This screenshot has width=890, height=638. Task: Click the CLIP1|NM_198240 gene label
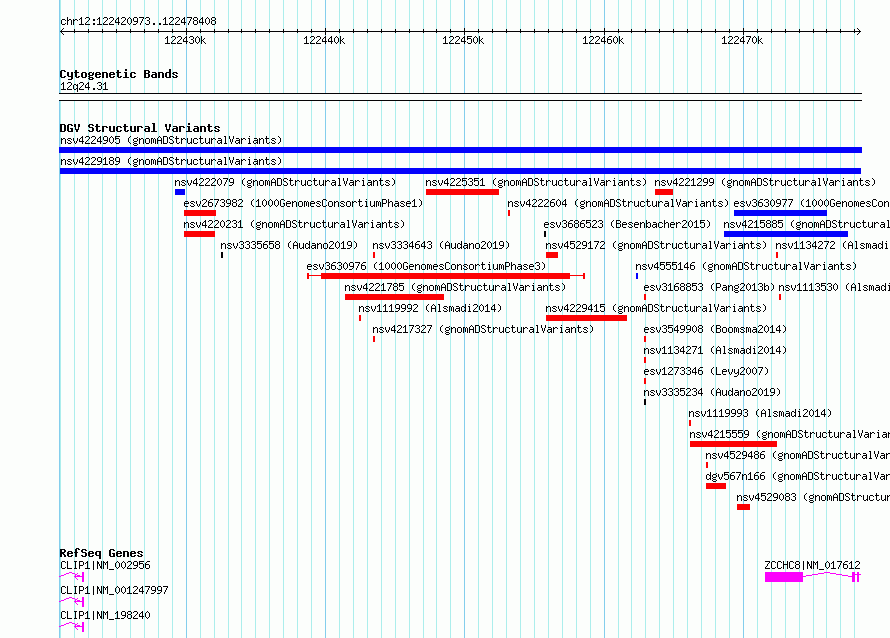(106, 615)
